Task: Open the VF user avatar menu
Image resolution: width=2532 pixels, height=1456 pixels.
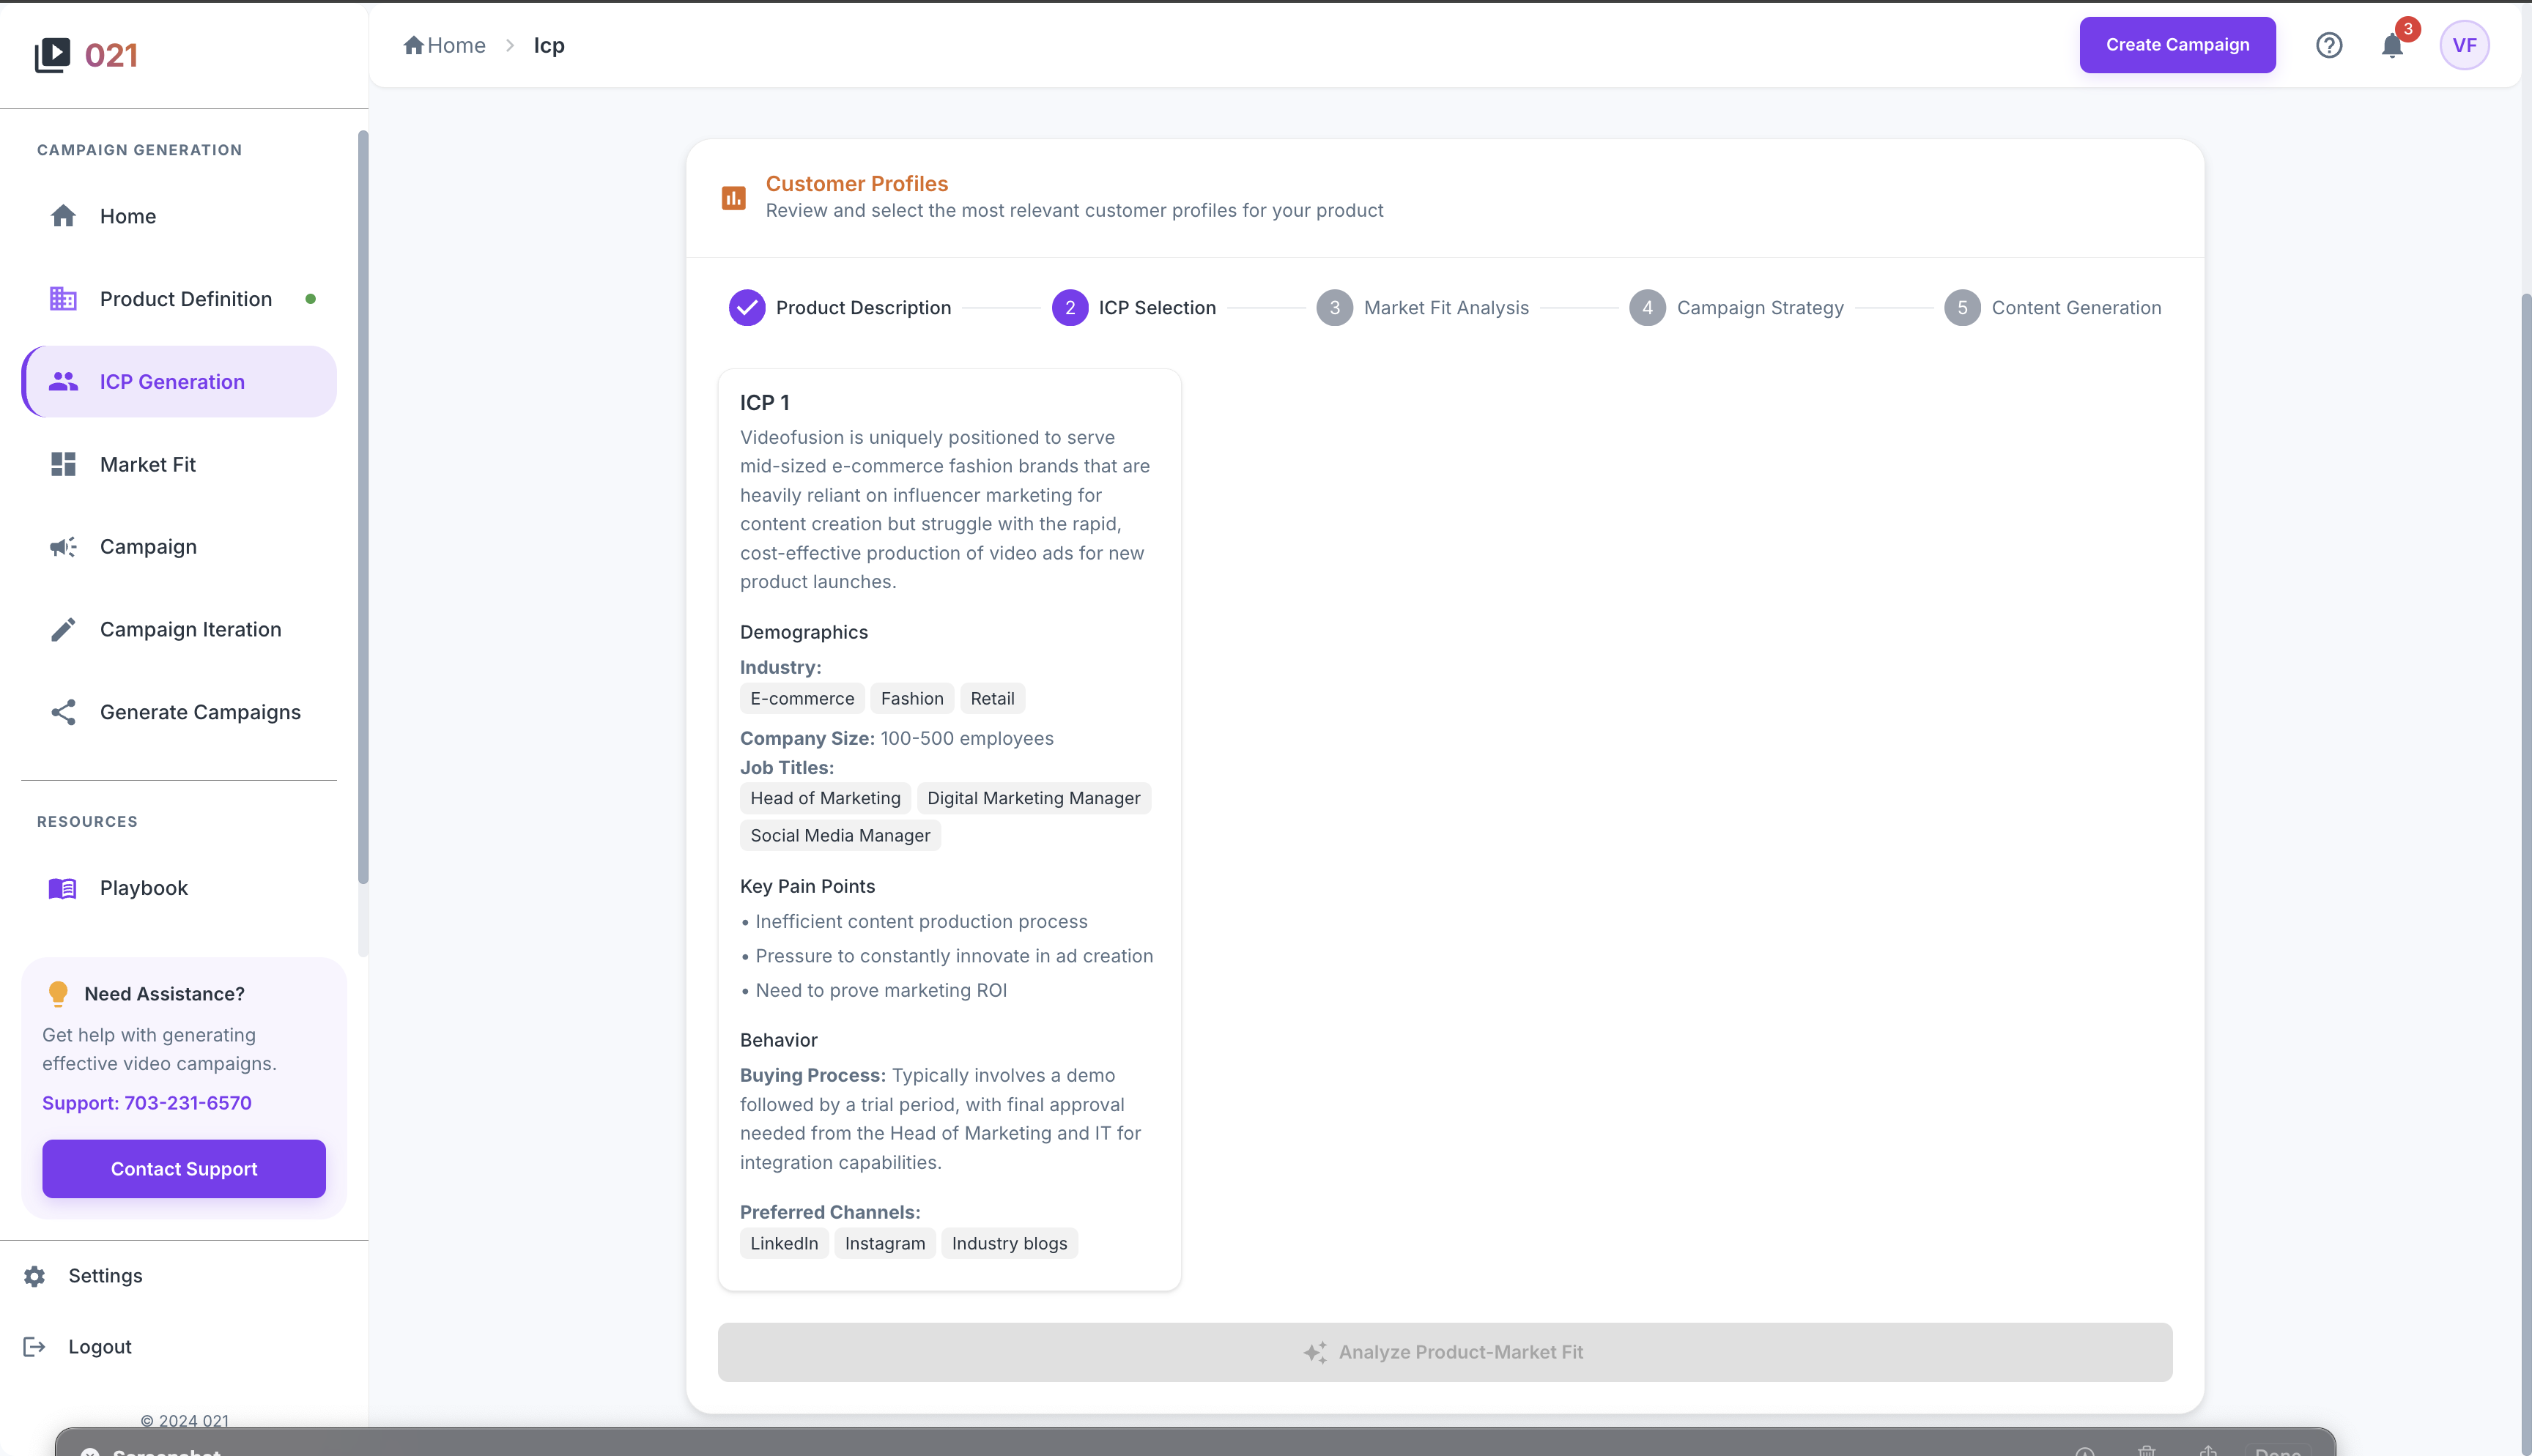Action: tap(2464, 45)
